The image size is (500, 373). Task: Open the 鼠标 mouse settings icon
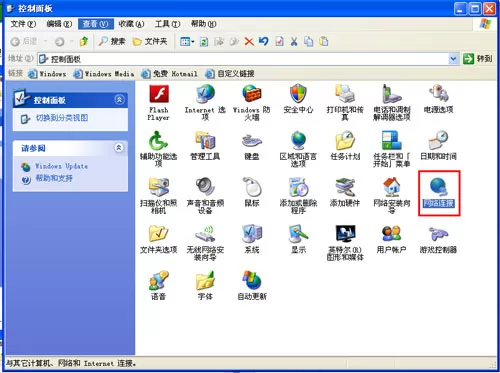coord(252,192)
